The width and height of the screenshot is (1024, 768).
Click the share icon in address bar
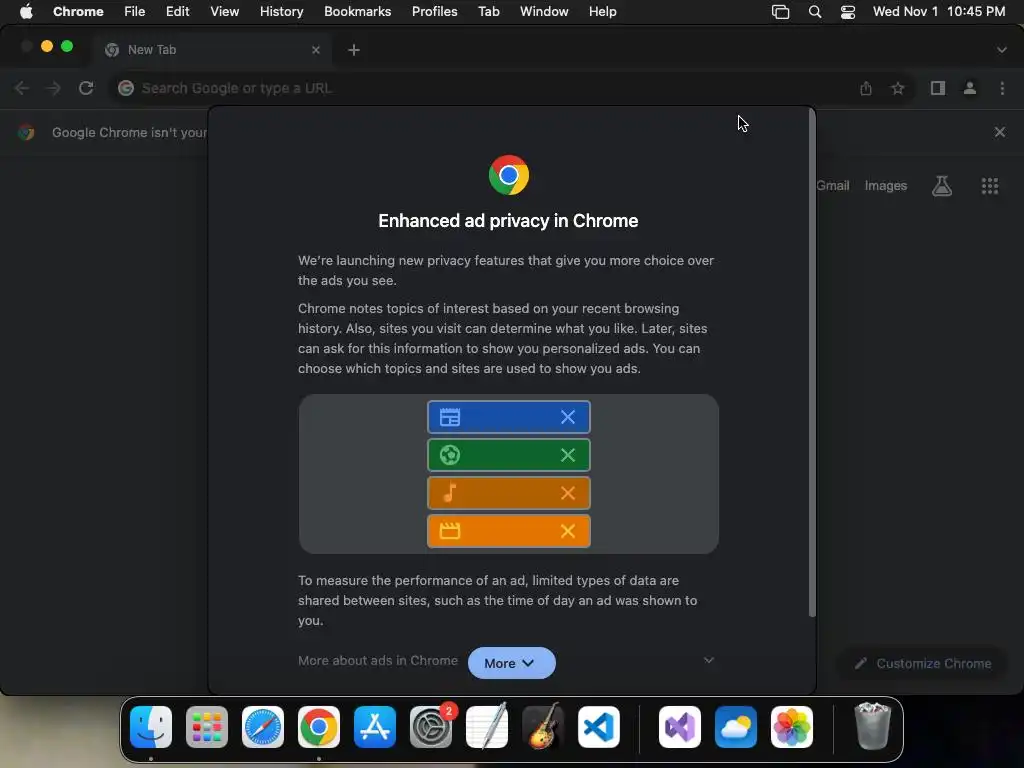866,88
